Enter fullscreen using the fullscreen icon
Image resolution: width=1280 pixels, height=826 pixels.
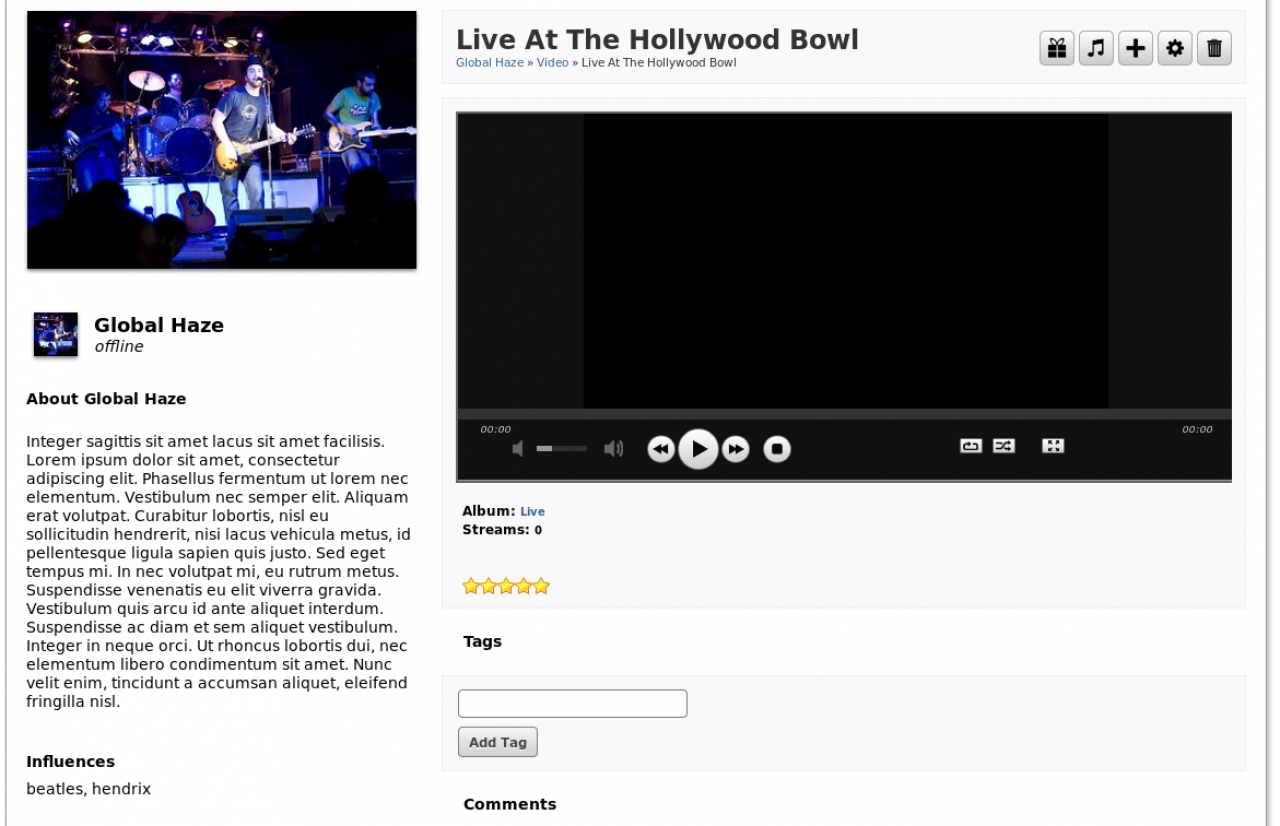coord(1053,446)
